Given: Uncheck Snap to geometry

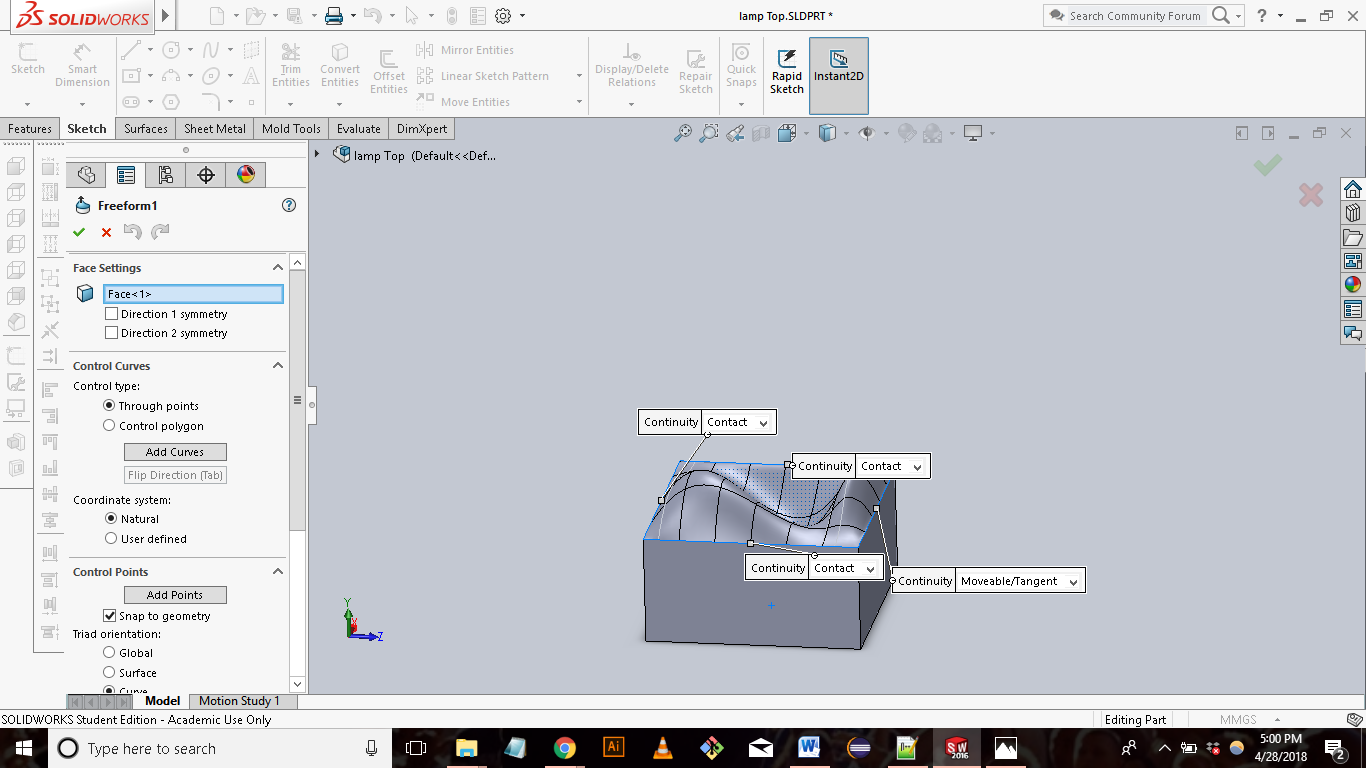Looking at the screenshot, I should point(110,616).
